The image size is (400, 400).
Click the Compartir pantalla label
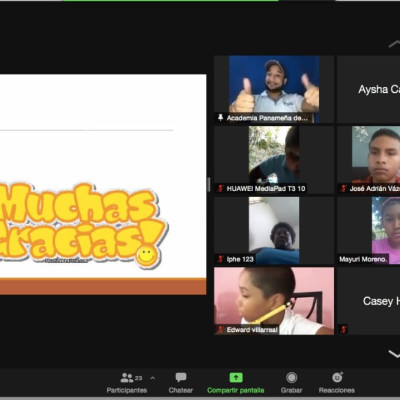236,390
